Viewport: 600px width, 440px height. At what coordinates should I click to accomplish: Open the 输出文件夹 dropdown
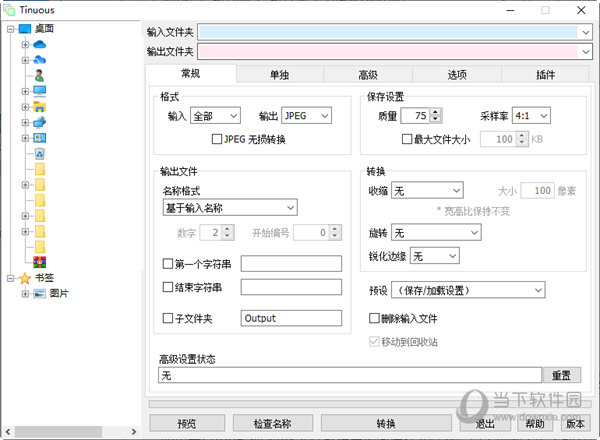tap(585, 51)
